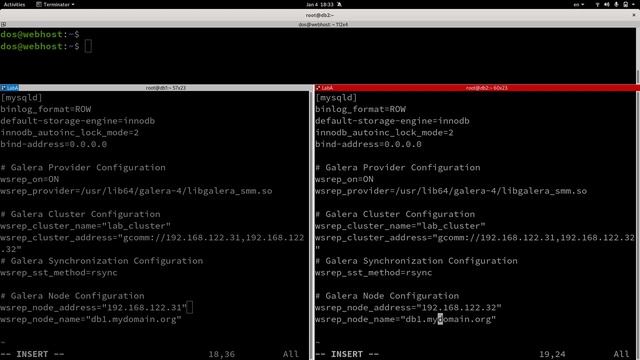The width and height of the screenshot is (640, 360).
Task: Click cursor position '19,24' in db2 status line
Action: coord(552,354)
